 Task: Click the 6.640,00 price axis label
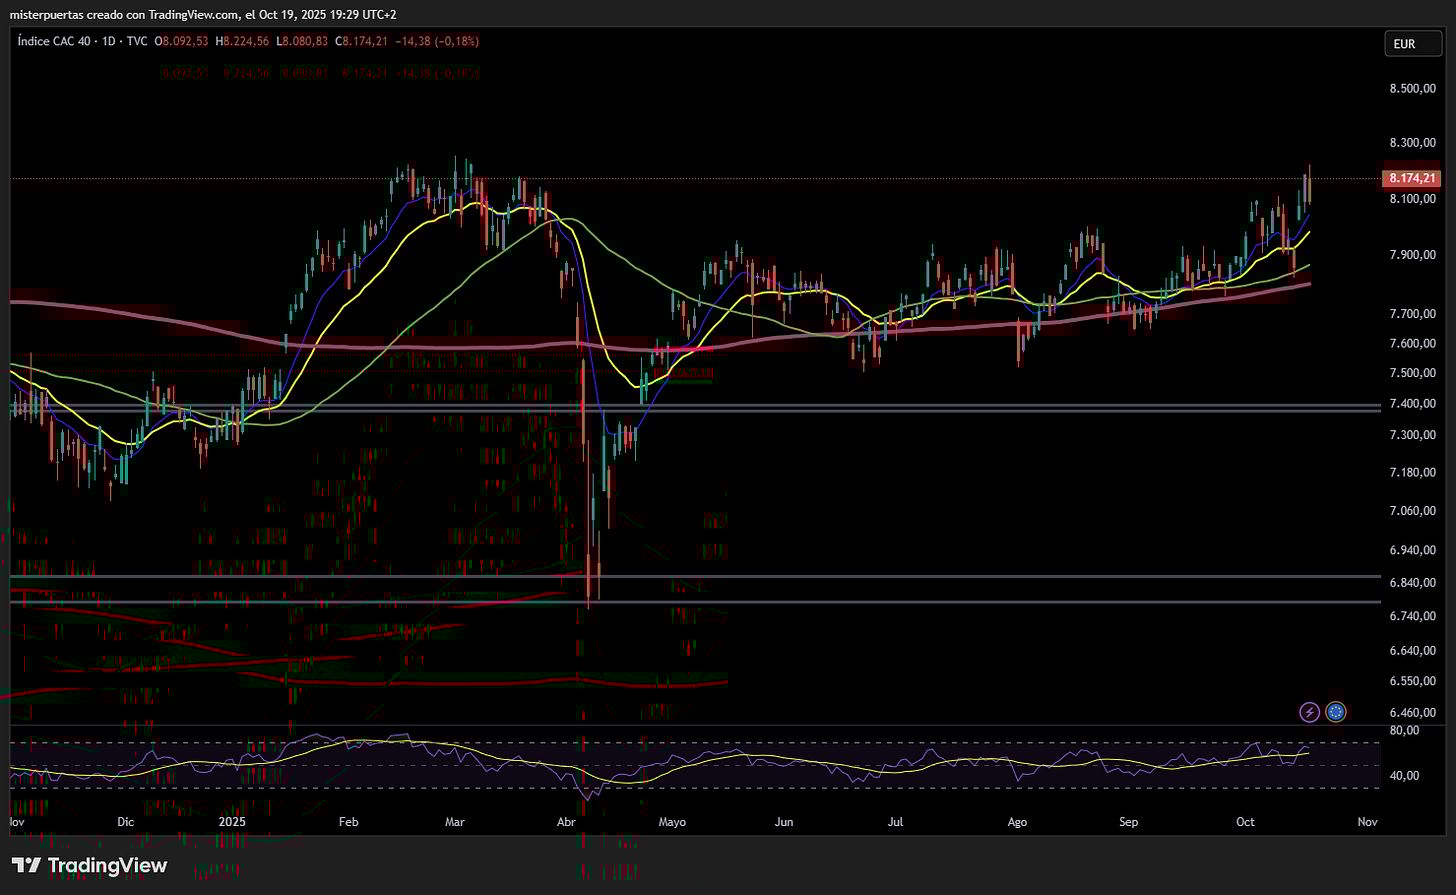pyautogui.click(x=1411, y=651)
